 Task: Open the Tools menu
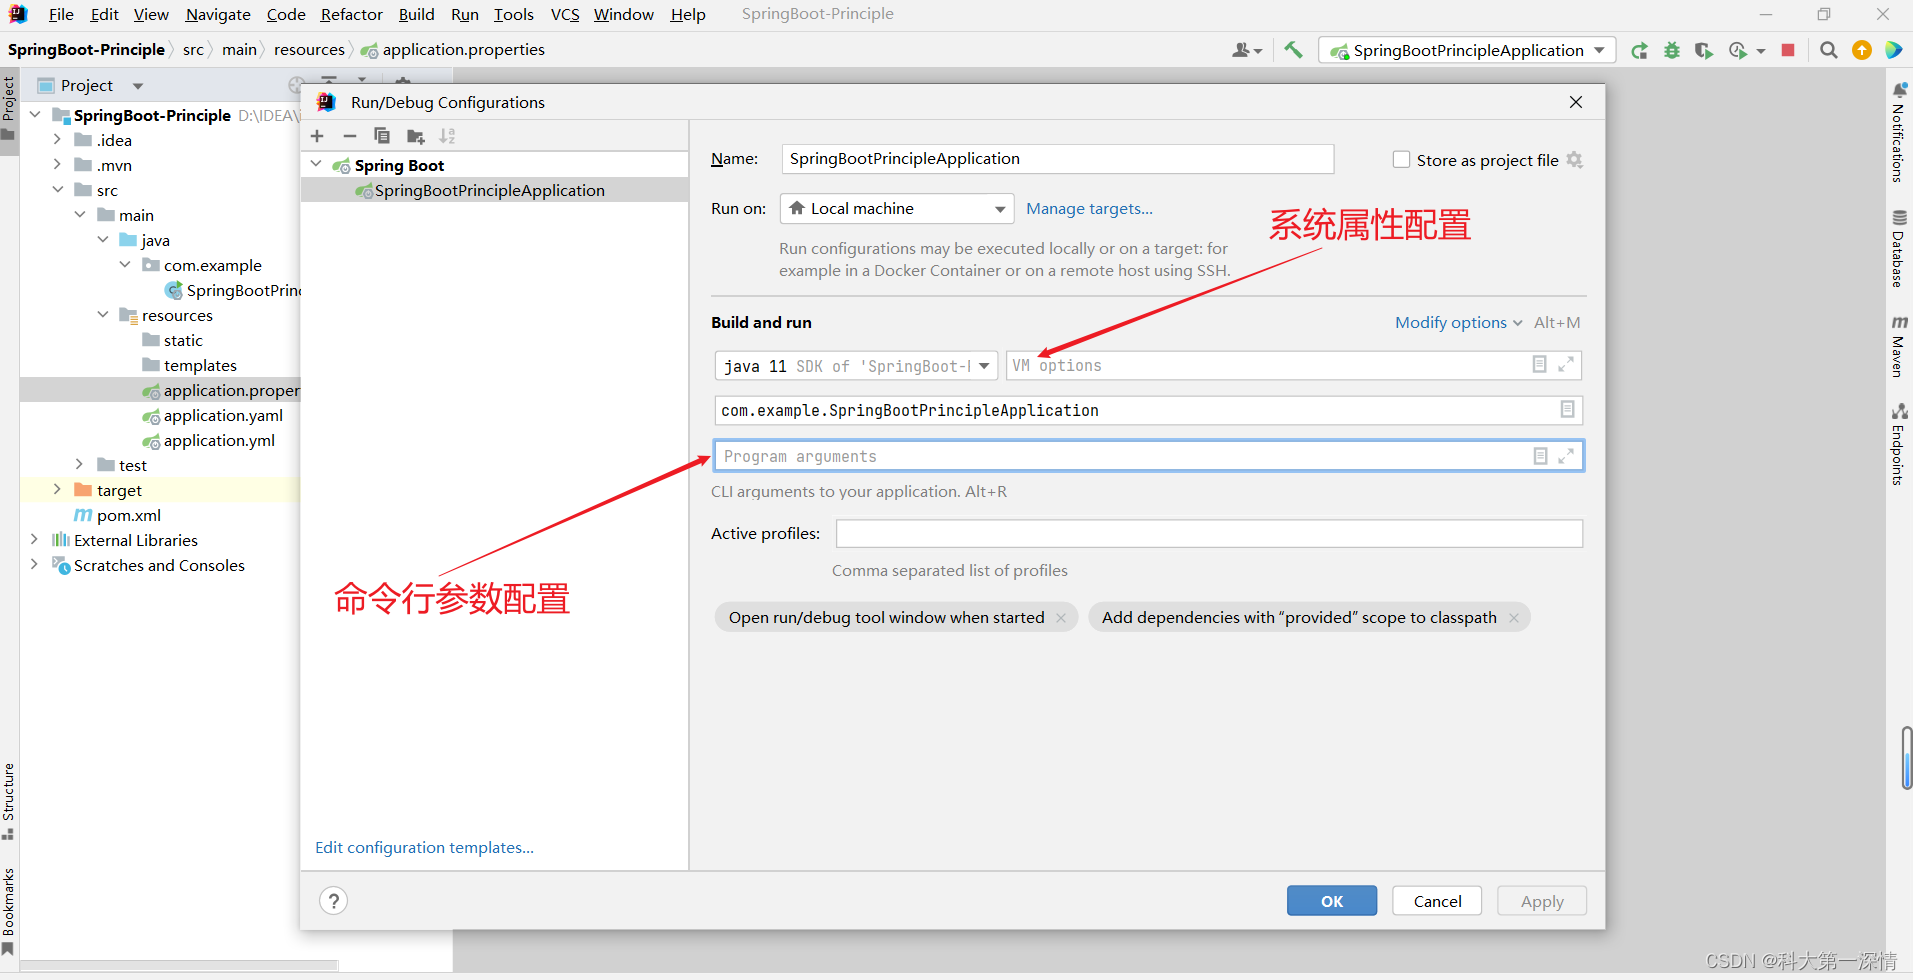(x=514, y=14)
